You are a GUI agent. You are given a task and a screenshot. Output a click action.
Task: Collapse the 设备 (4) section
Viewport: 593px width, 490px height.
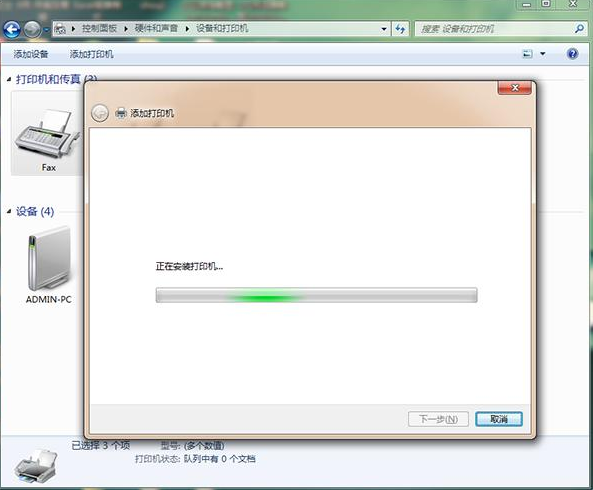click(x=9, y=211)
